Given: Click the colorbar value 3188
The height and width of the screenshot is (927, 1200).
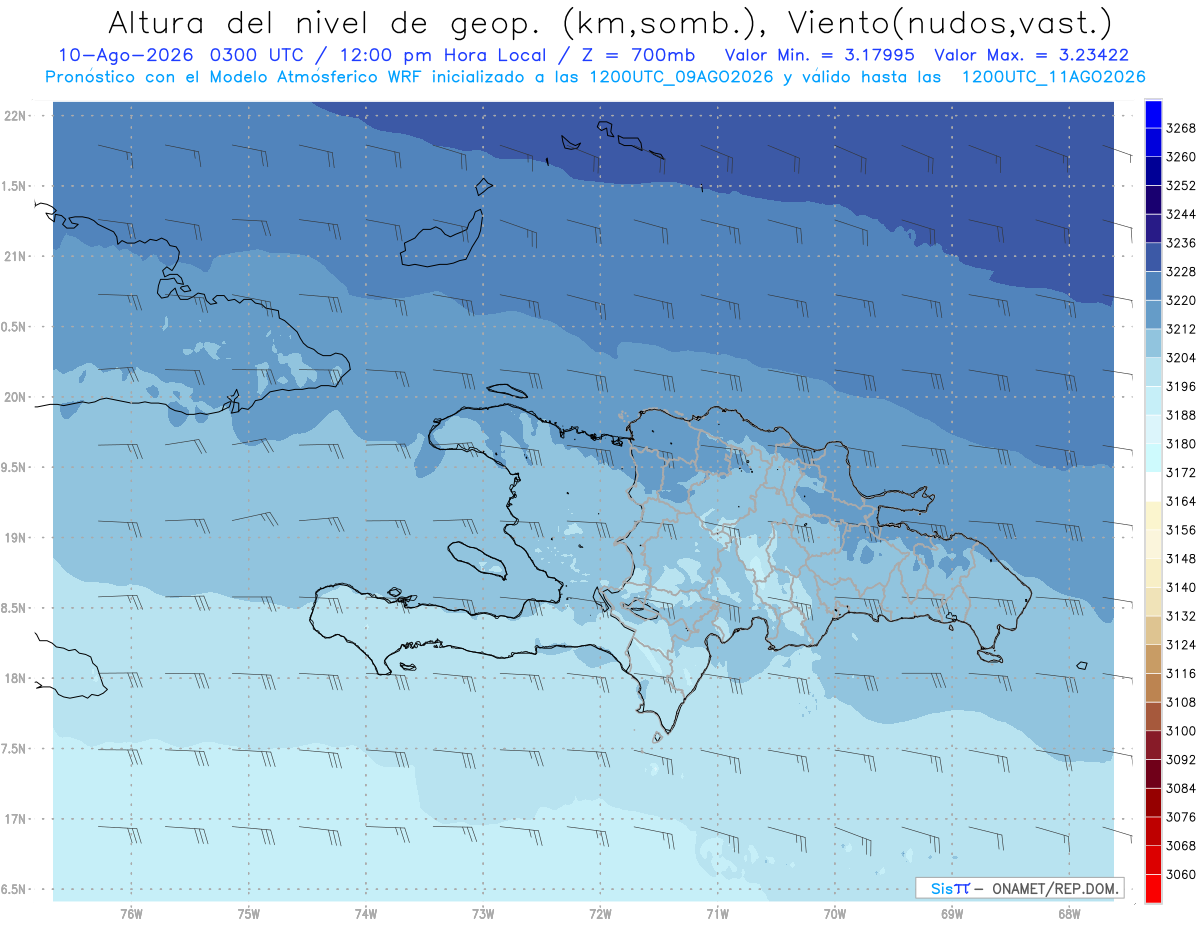Looking at the screenshot, I should (x=1181, y=415).
